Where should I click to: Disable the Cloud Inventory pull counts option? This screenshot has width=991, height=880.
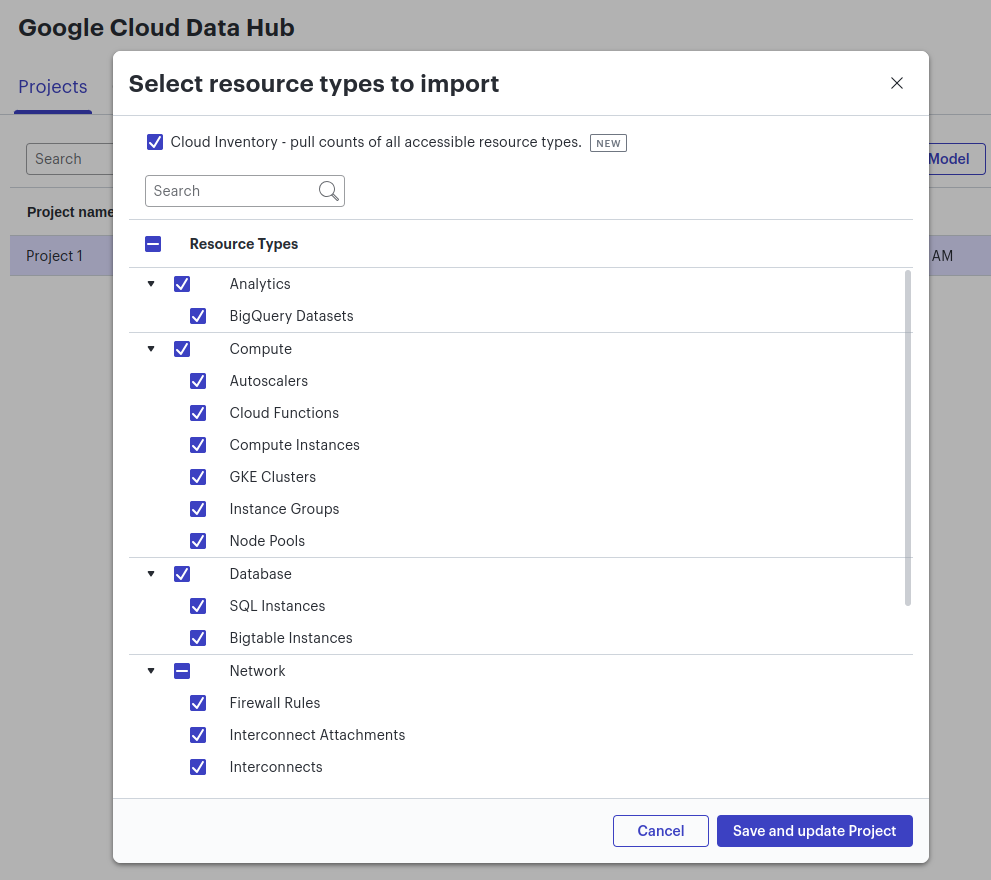click(155, 142)
